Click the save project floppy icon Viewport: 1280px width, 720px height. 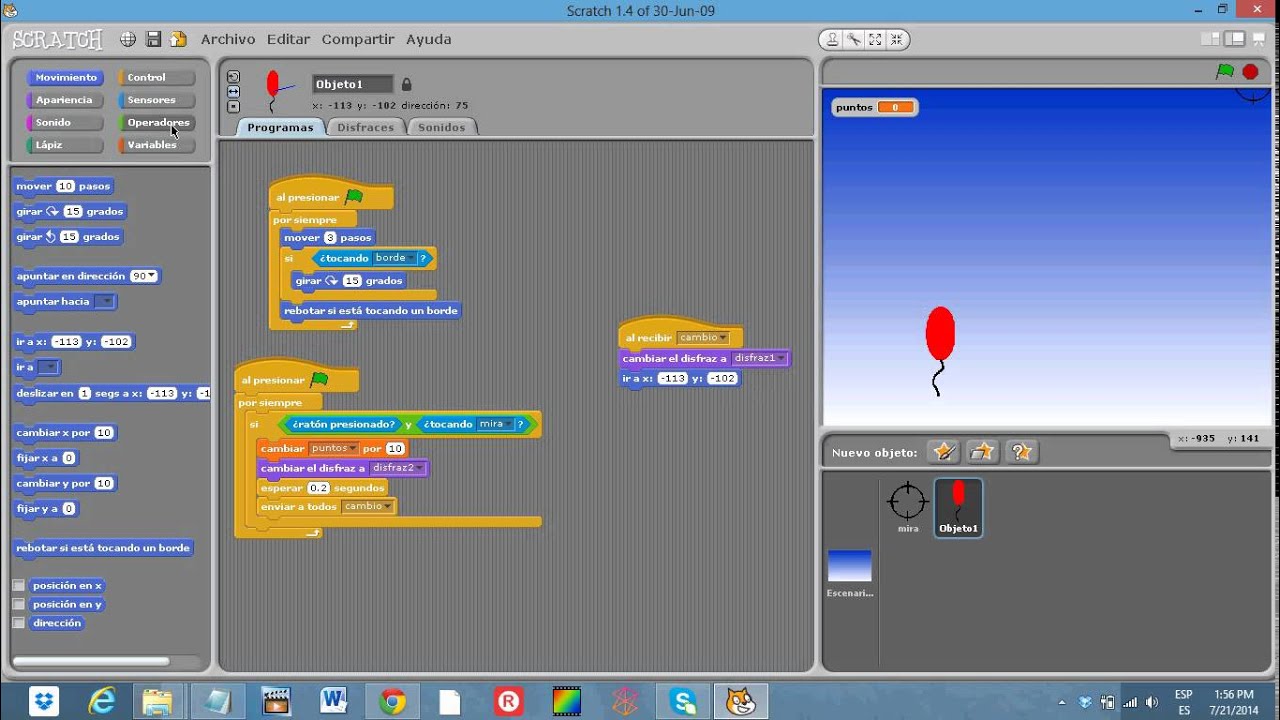coord(153,39)
